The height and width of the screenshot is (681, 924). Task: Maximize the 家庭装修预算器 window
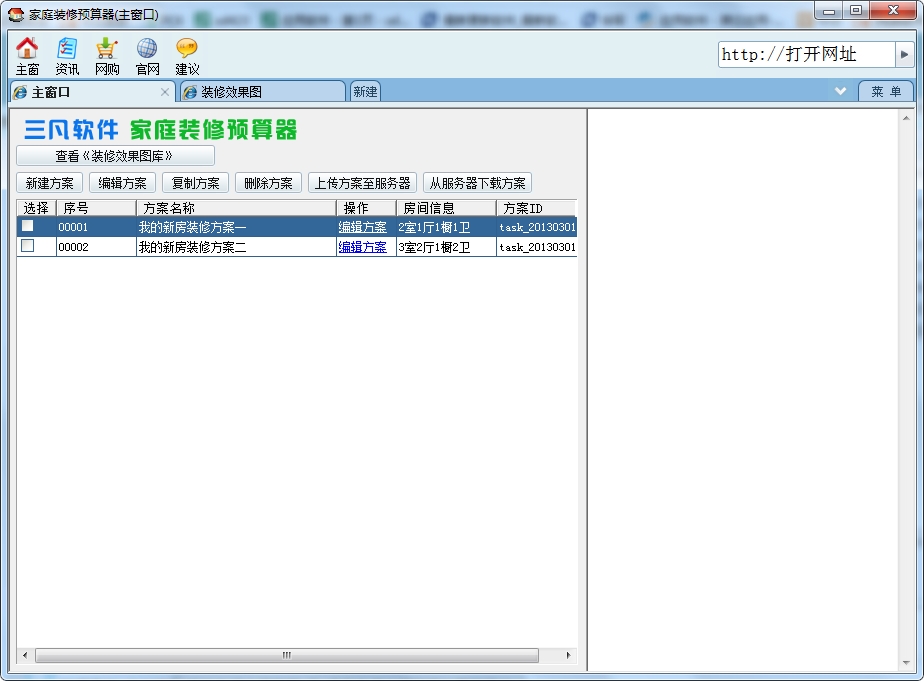856,11
